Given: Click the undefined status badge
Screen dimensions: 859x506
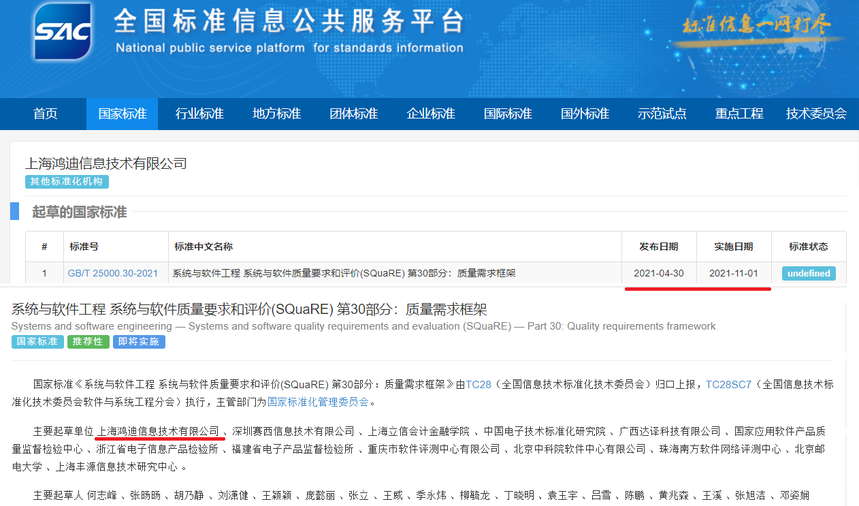Looking at the screenshot, I should (x=809, y=273).
